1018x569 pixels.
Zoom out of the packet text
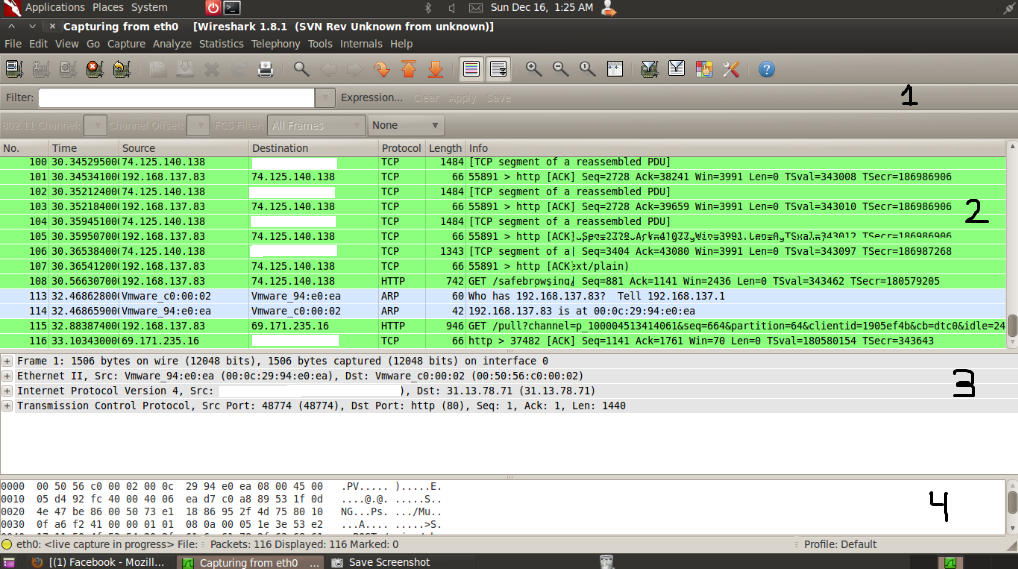click(560, 69)
